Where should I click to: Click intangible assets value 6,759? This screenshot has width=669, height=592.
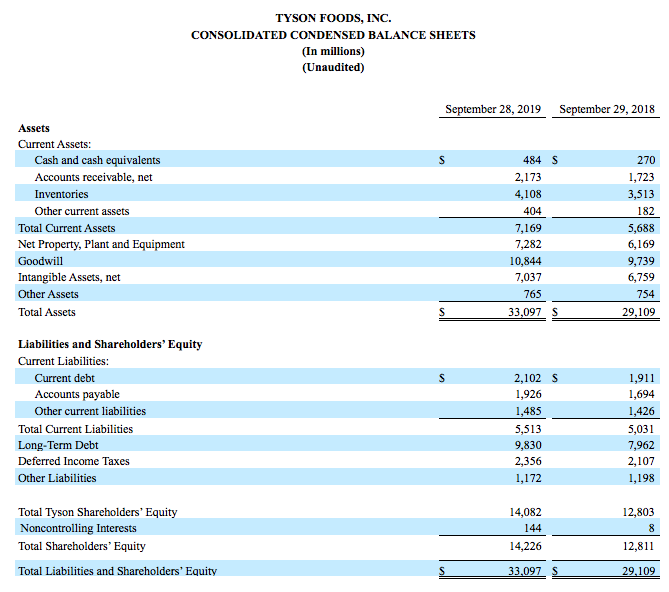641,278
